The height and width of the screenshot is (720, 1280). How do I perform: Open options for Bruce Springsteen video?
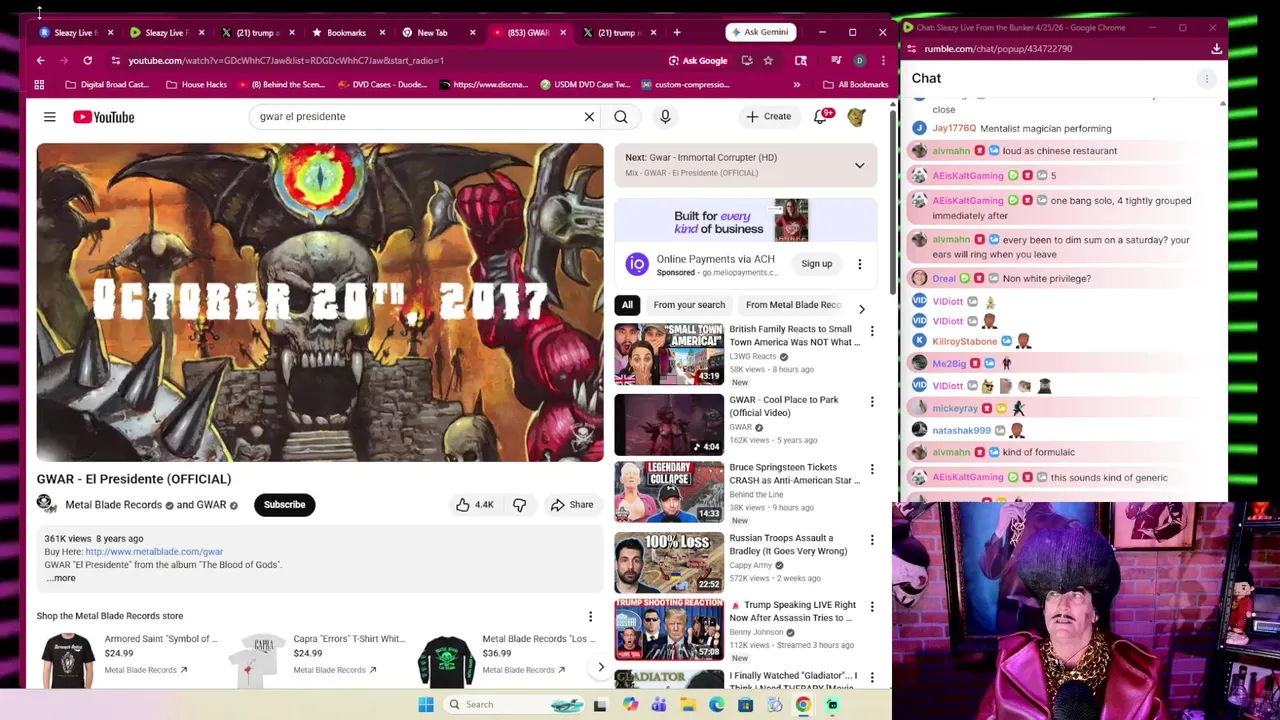[871, 469]
